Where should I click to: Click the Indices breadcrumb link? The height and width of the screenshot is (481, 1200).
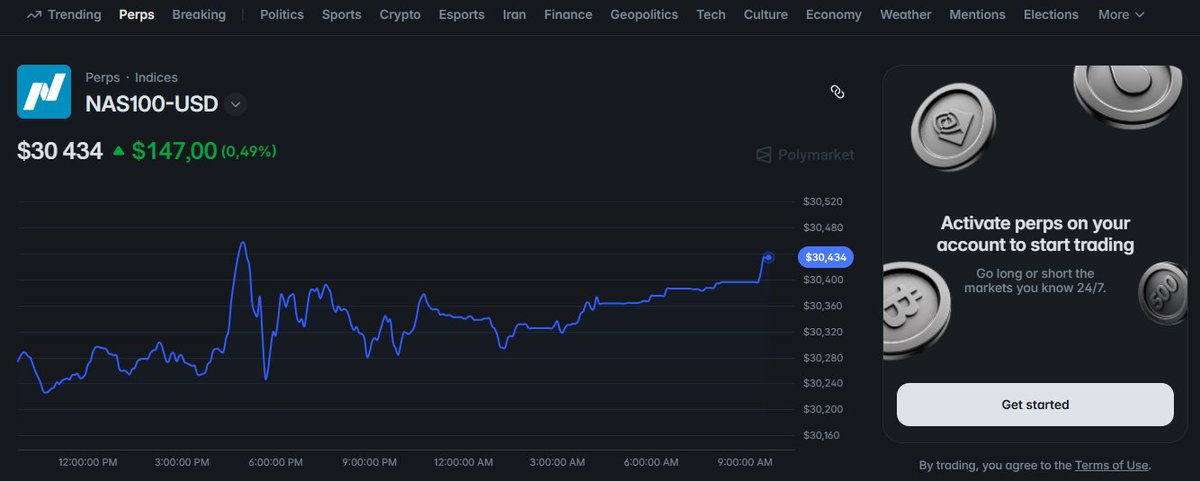156,77
